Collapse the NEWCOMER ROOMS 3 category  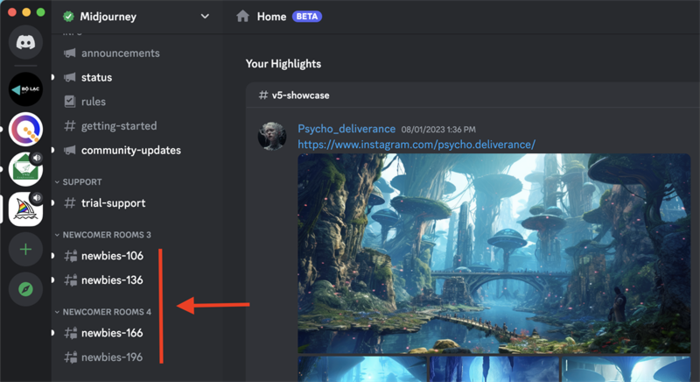coord(103,235)
